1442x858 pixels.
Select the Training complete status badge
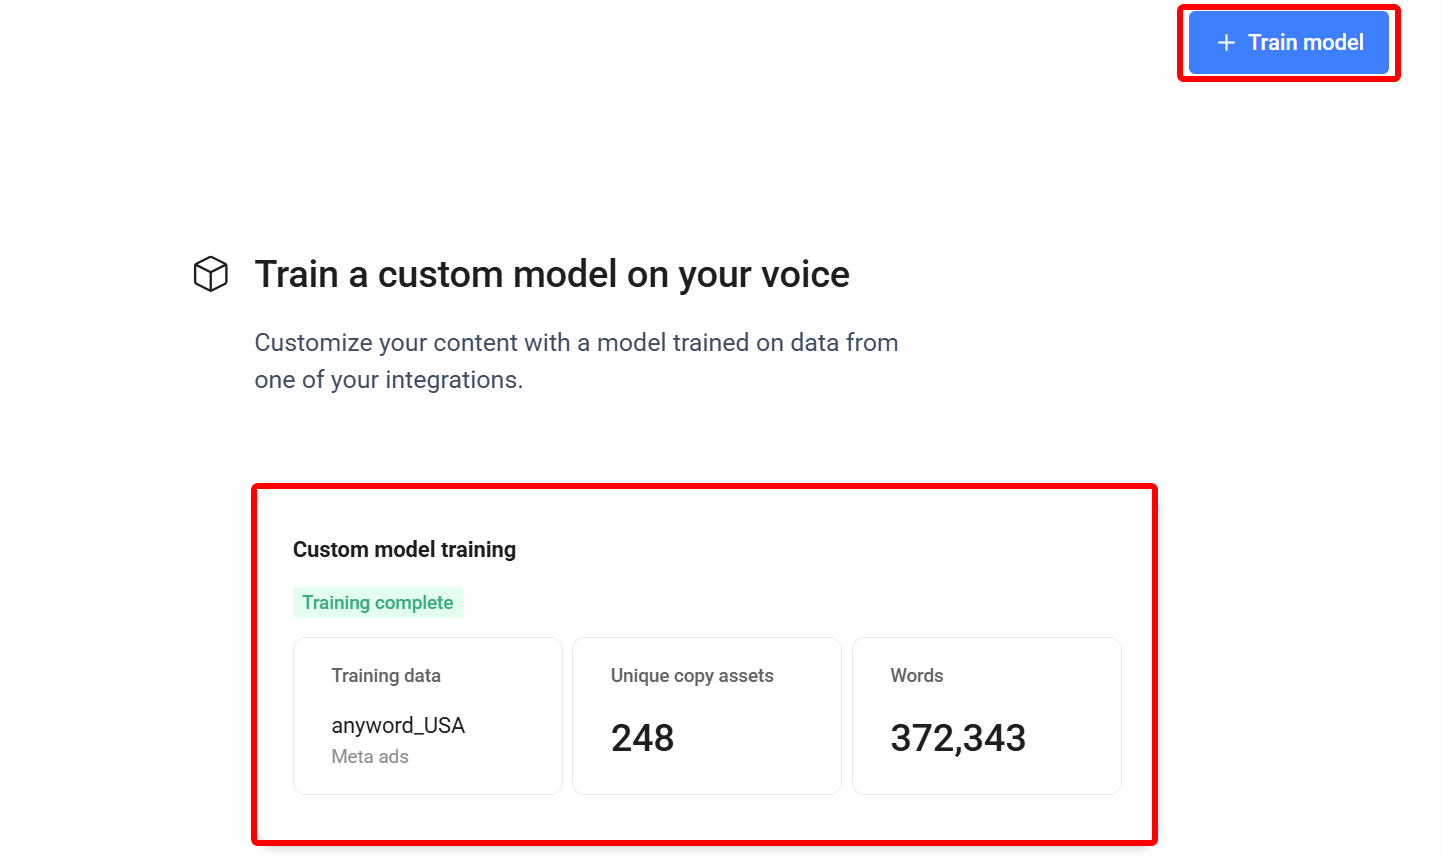[378, 603]
